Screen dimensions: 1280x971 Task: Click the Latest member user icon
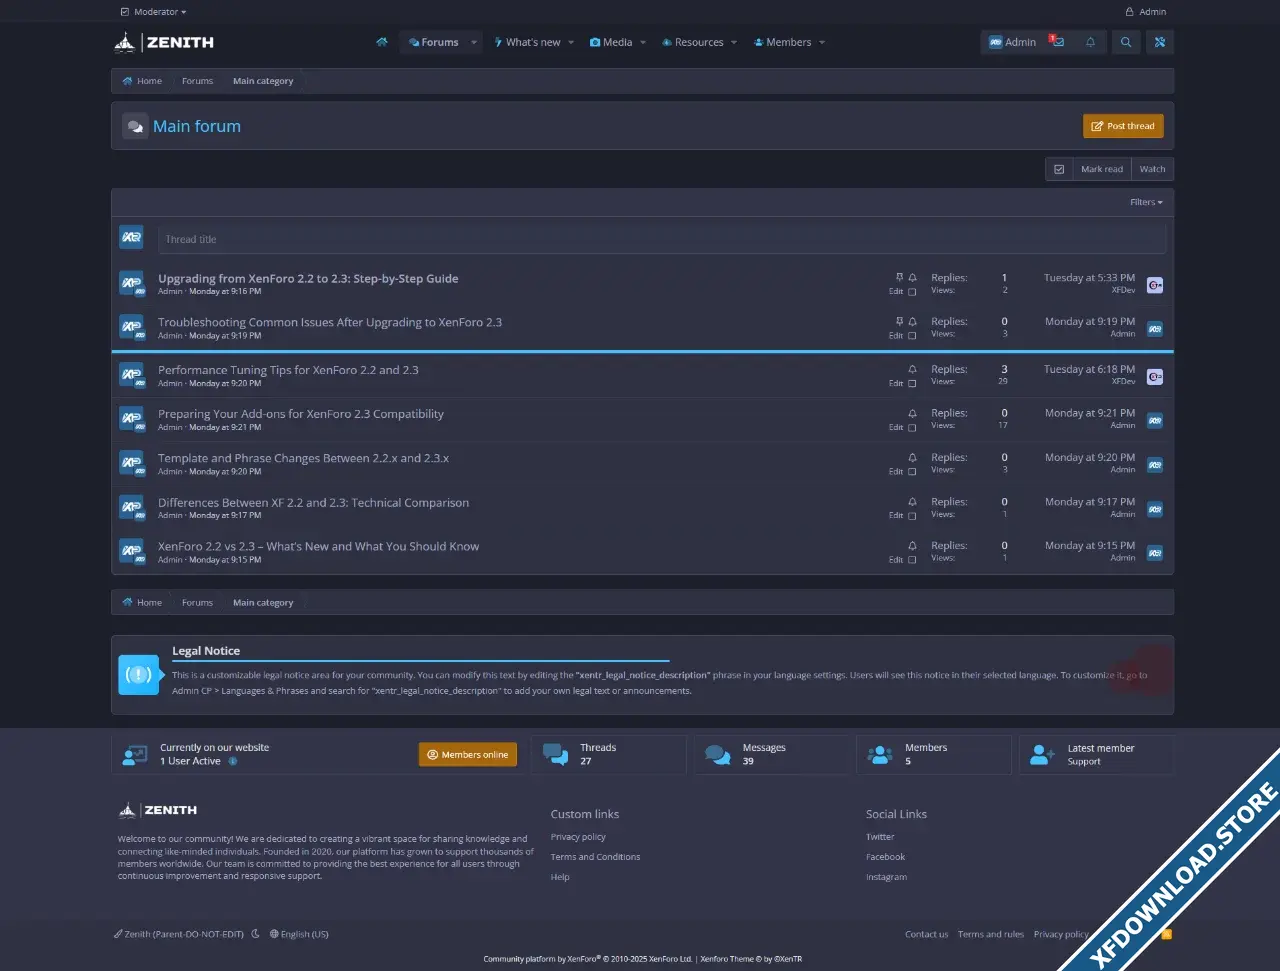point(1042,755)
